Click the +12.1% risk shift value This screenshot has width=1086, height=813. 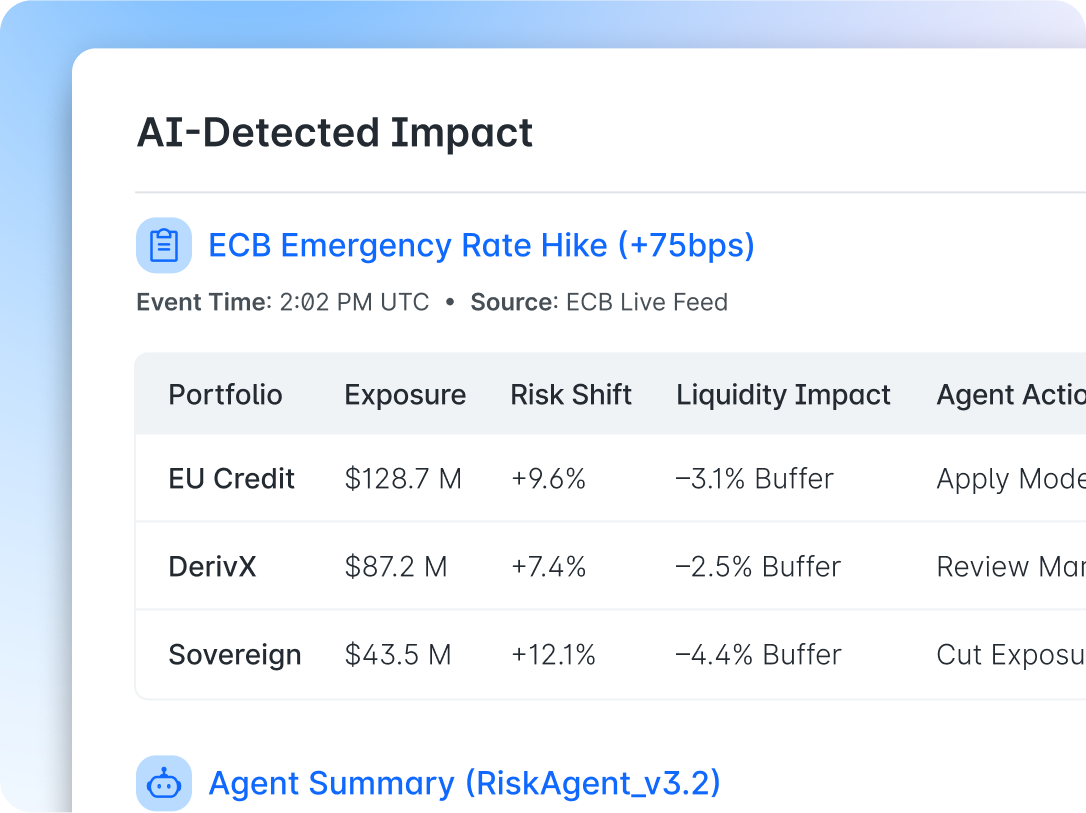(553, 655)
